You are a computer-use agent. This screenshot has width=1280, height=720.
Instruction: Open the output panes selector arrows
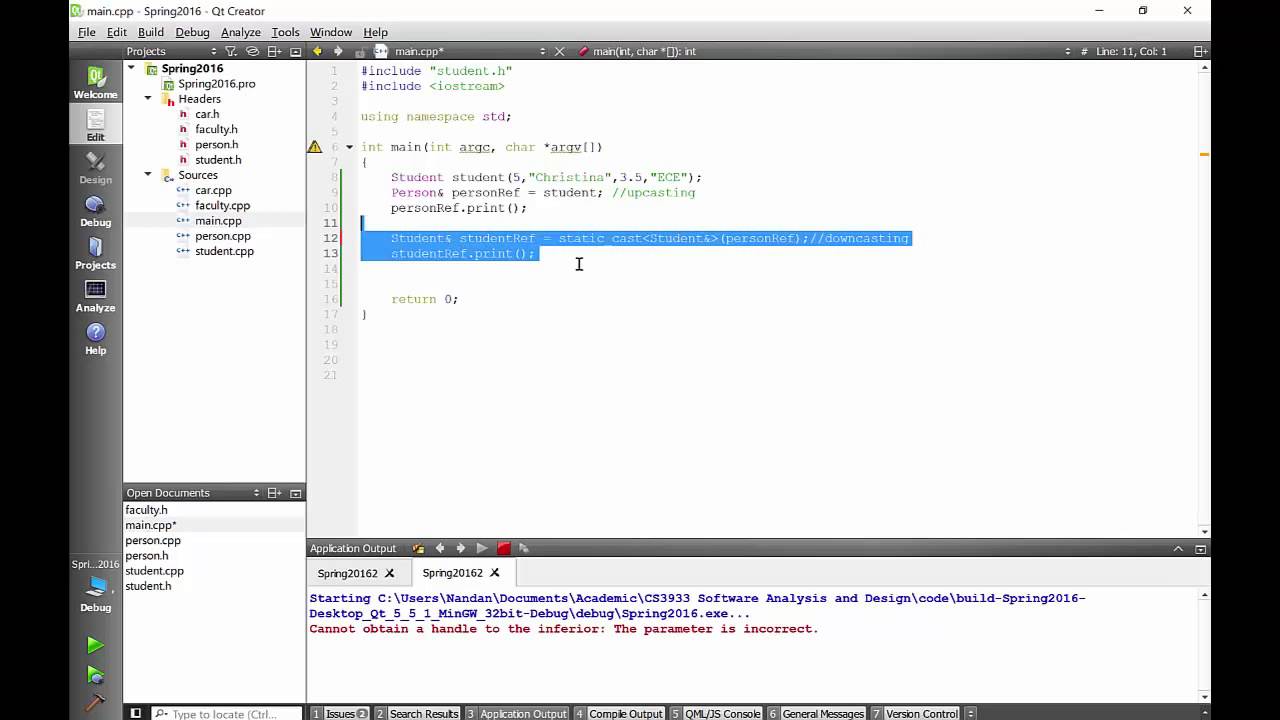970,713
